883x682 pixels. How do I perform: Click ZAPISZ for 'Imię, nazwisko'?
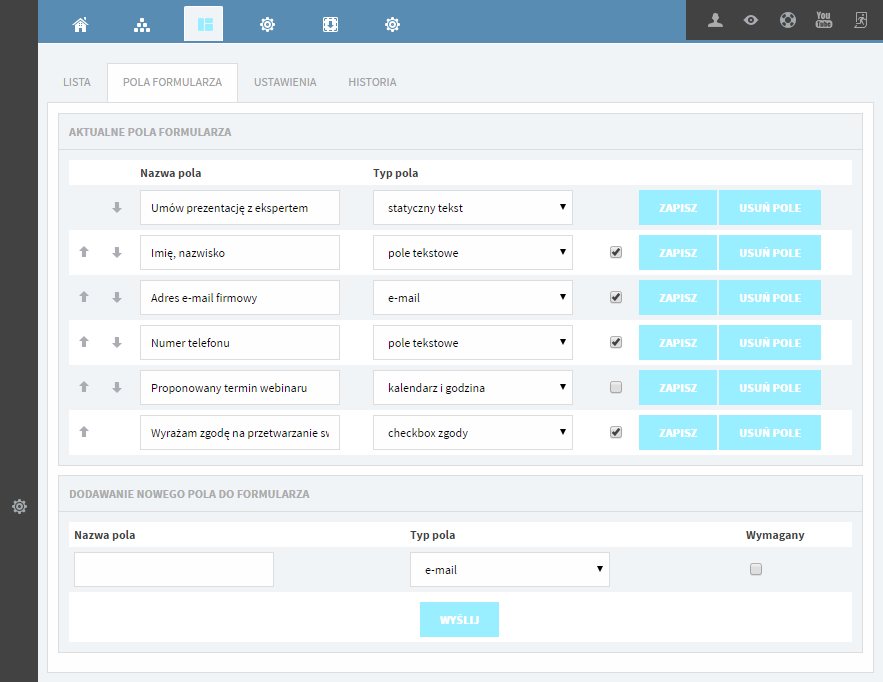pos(677,252)
